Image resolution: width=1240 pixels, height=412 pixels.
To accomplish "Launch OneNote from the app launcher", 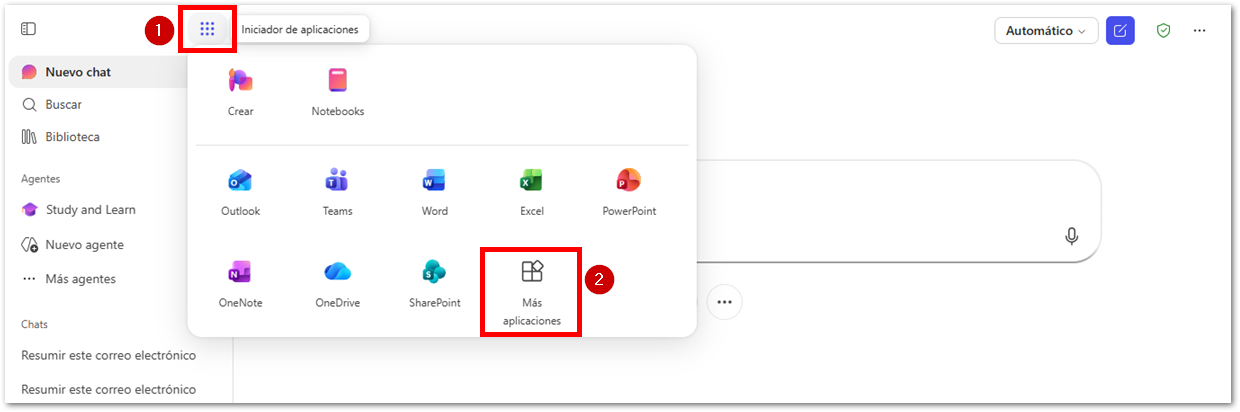I will 240,283.
